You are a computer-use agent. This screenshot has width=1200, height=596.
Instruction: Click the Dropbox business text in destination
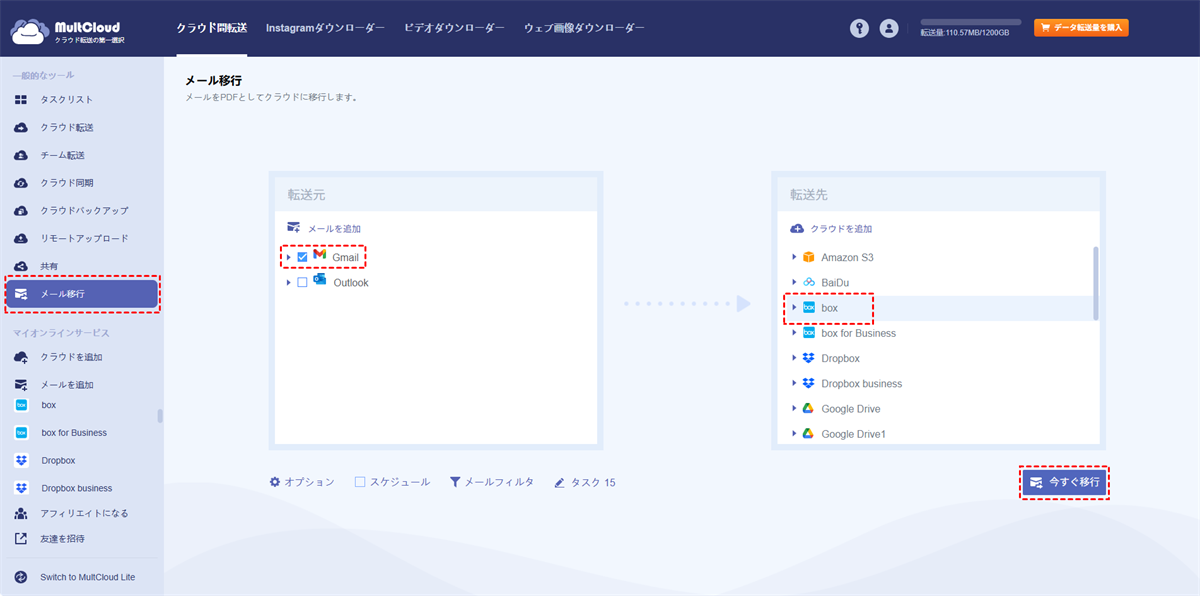click(862, 384)
